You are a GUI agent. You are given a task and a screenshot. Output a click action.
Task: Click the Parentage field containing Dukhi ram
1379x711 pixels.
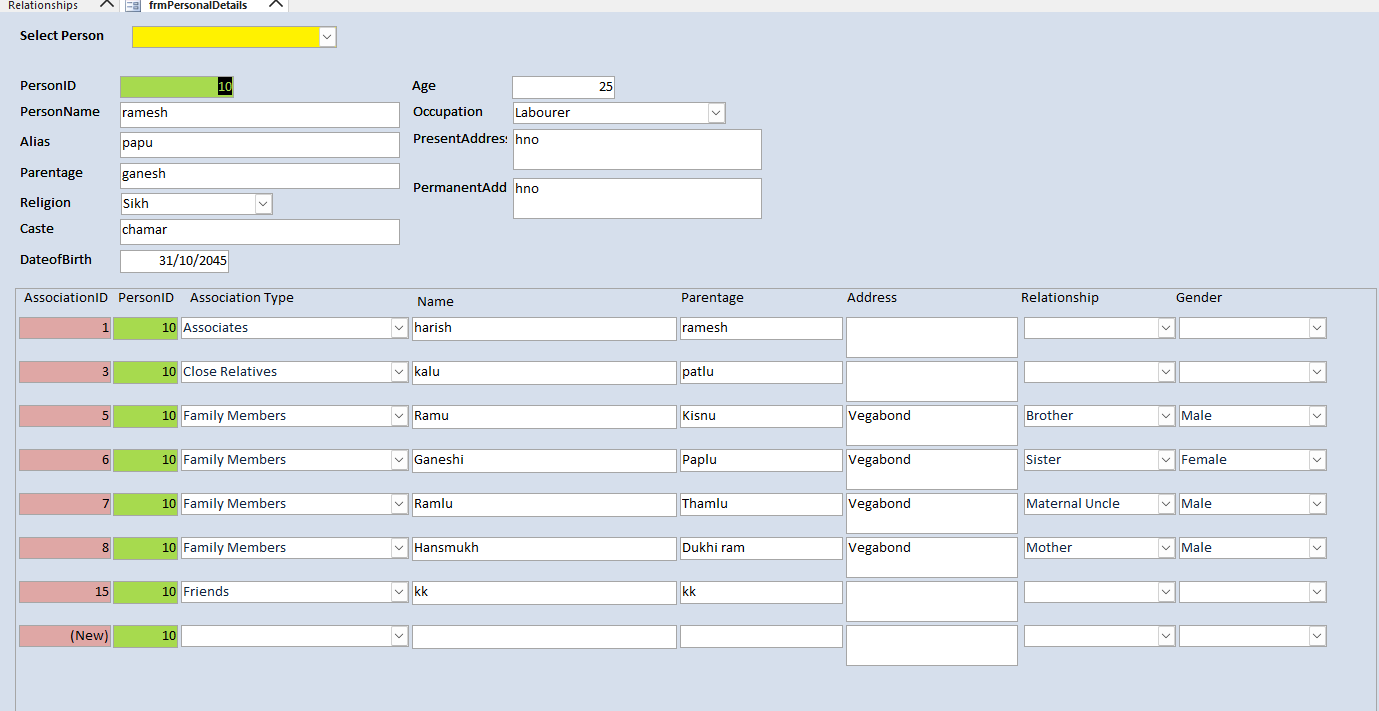pos(761,548)
